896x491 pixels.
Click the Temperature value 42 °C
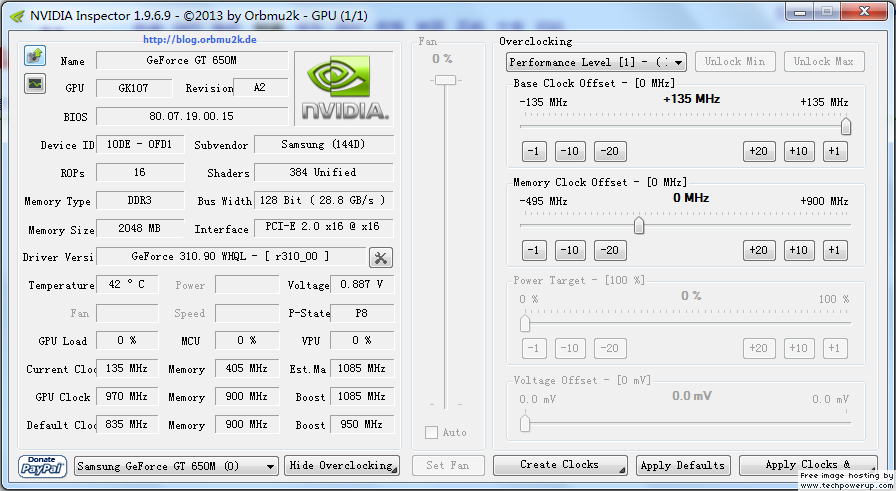tap(127, 285)
